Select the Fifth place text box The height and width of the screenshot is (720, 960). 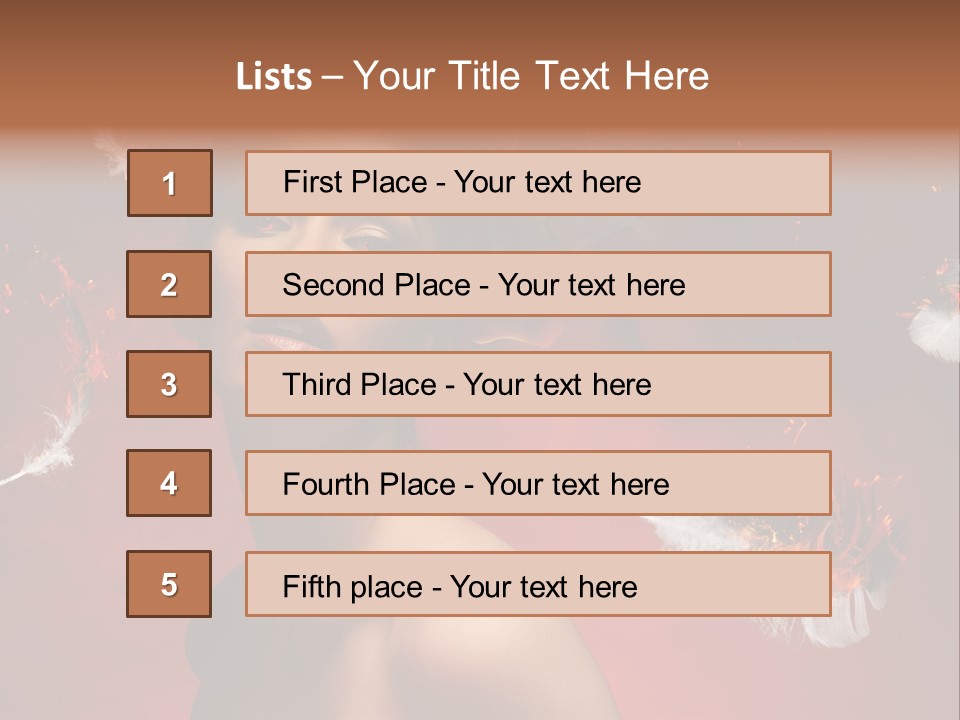(x=538, y=585)
